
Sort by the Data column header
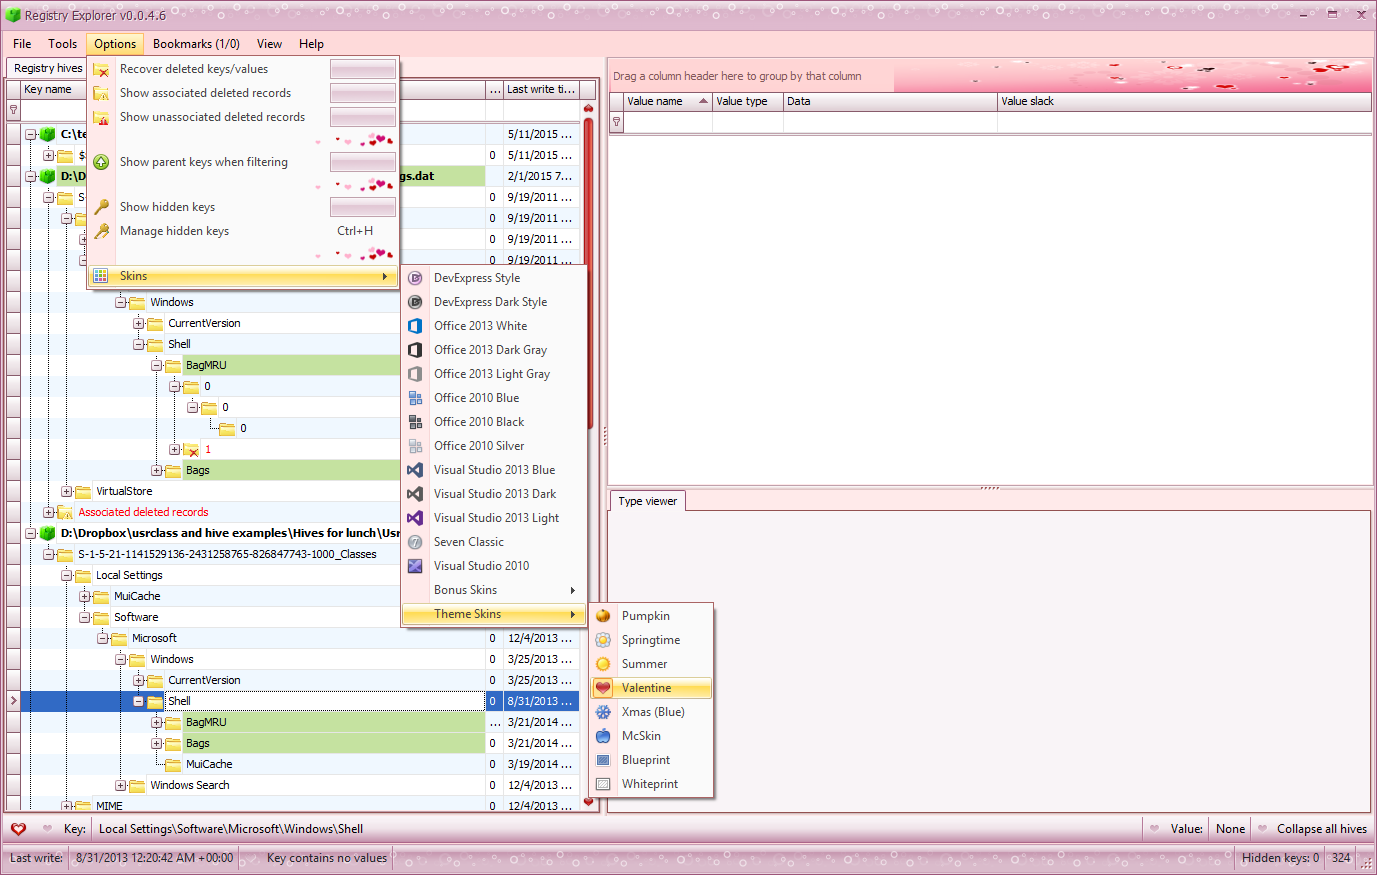890,101
